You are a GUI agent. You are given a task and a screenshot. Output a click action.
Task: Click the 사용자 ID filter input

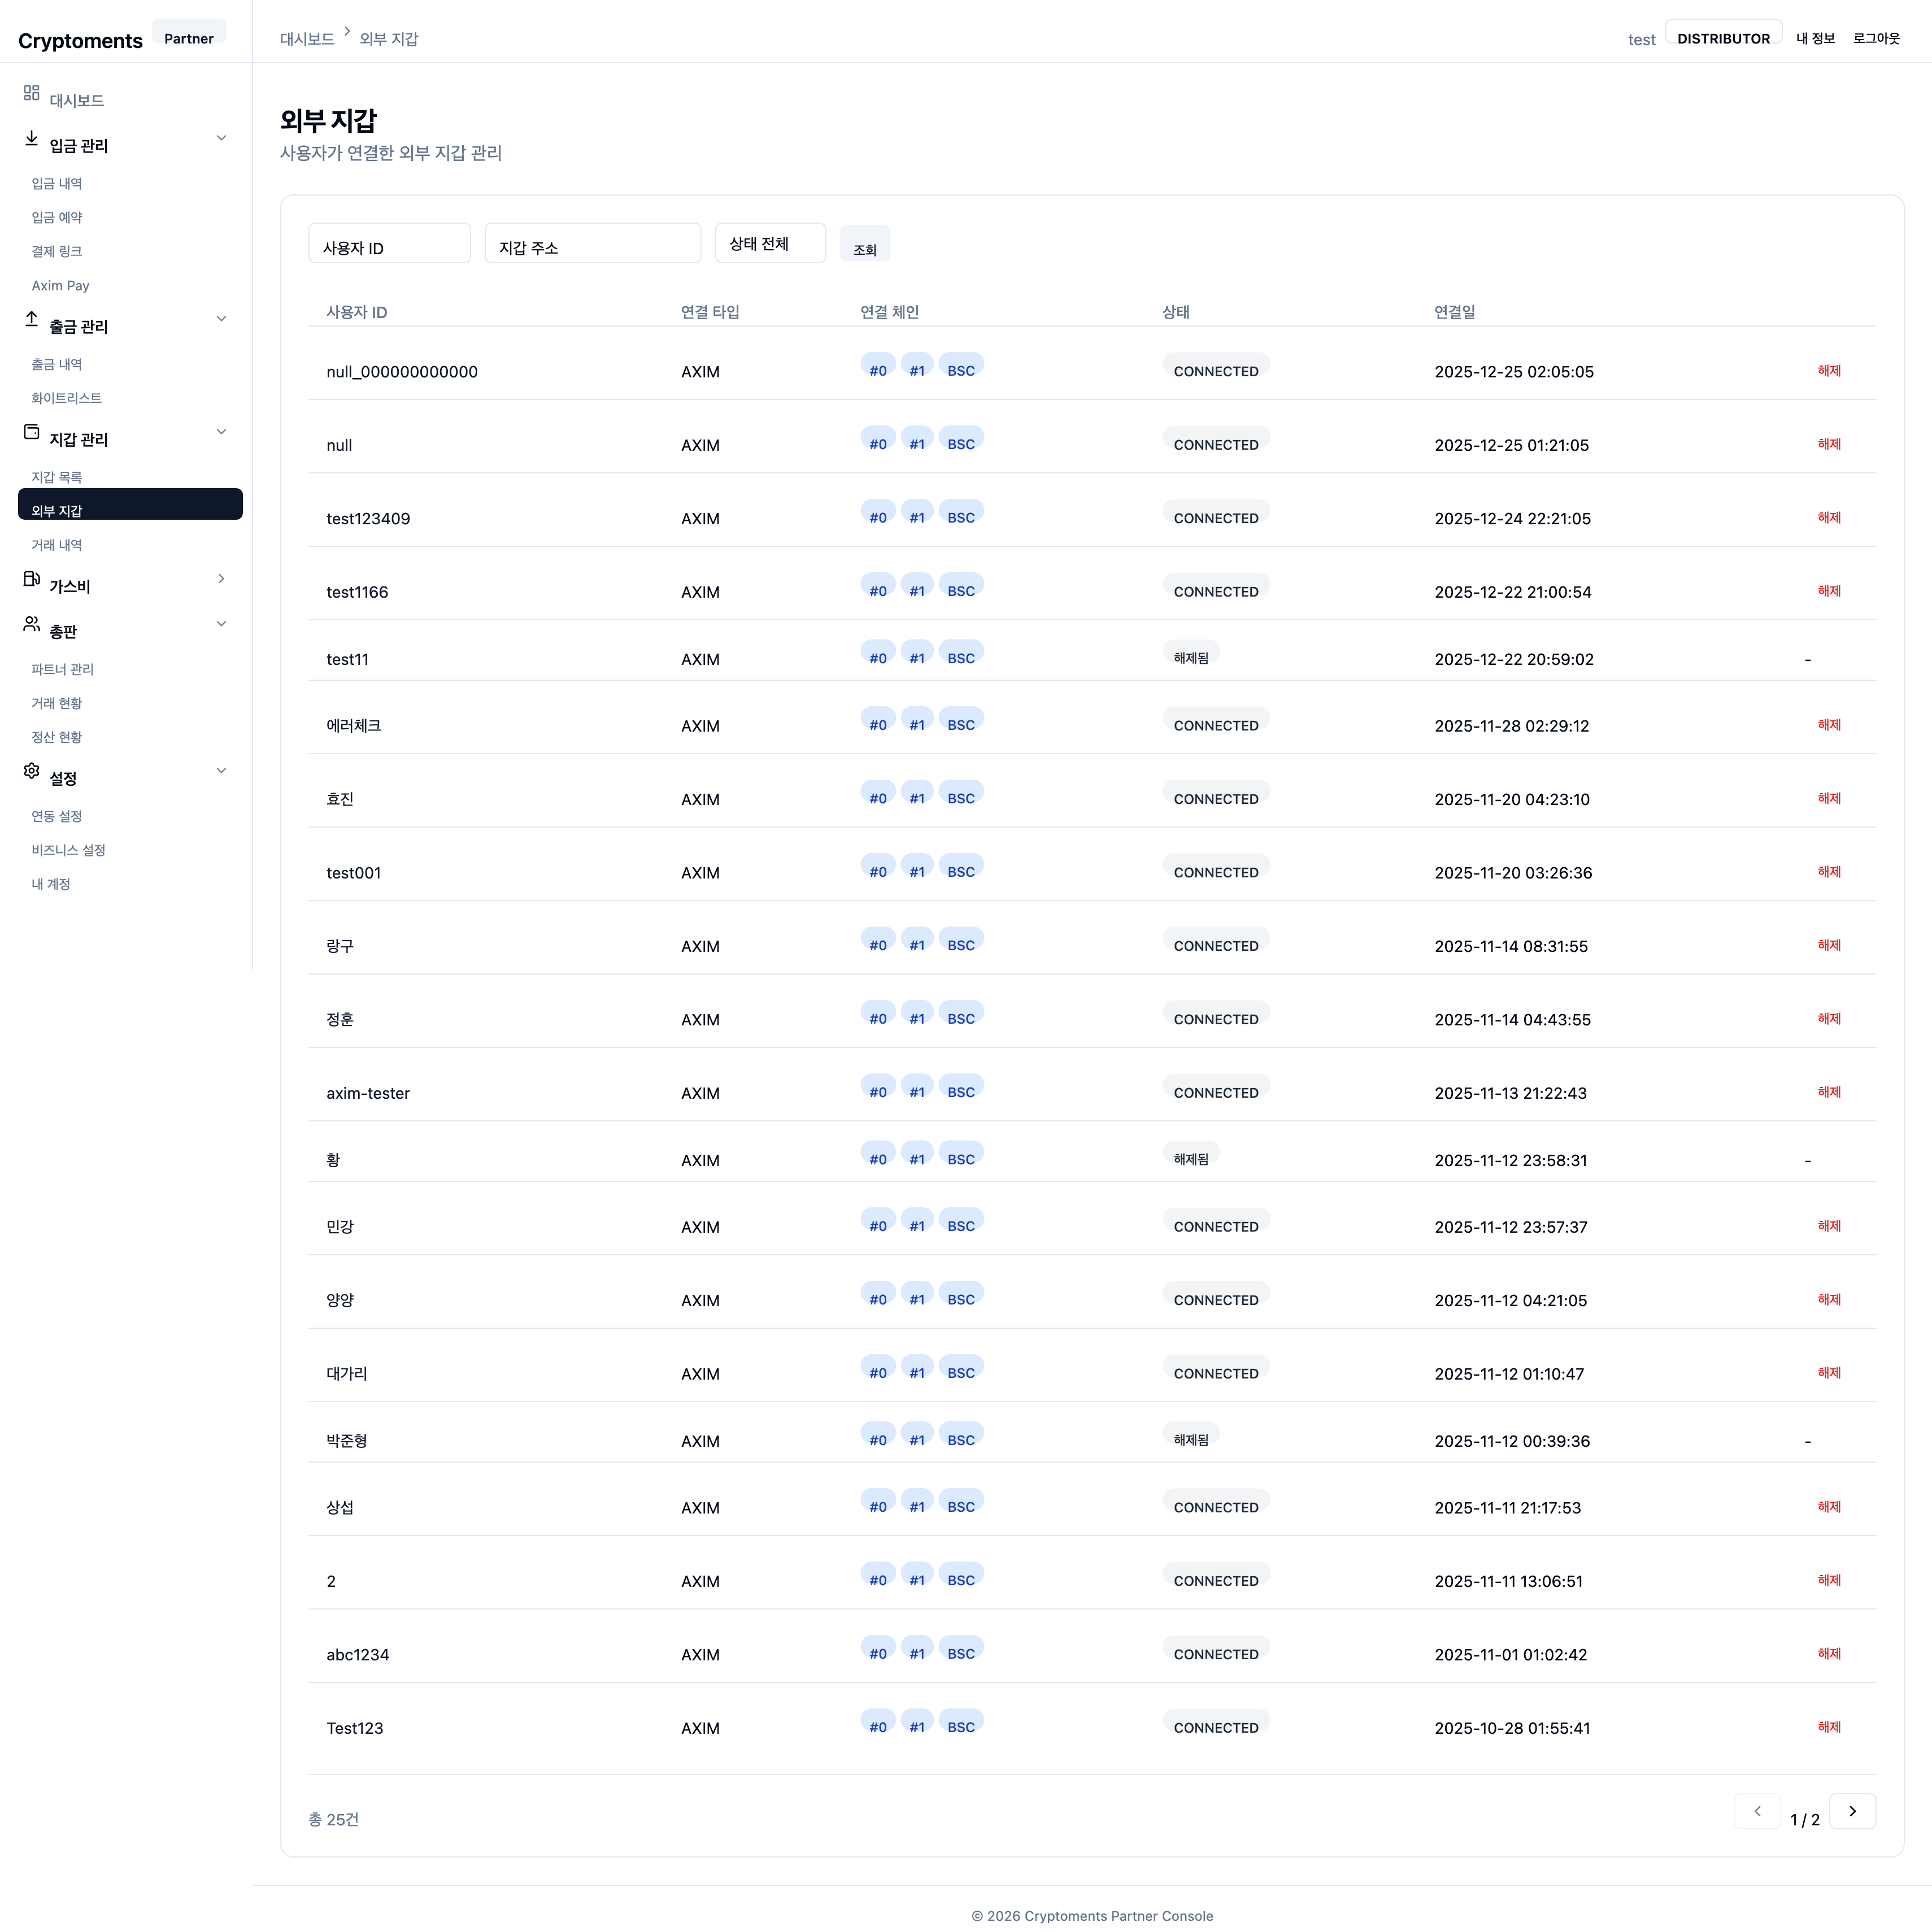click(x=389, y=243)
